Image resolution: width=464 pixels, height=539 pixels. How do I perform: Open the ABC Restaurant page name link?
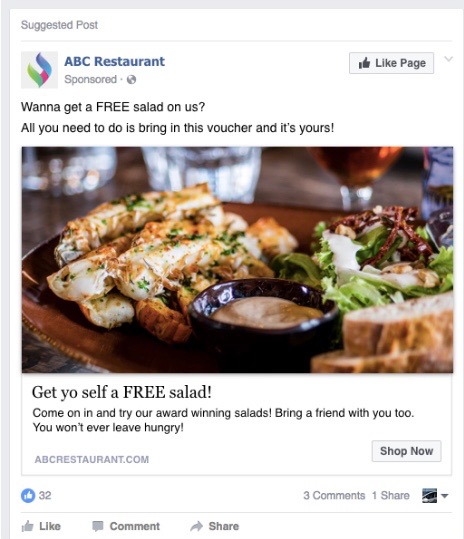click(114, 62)
